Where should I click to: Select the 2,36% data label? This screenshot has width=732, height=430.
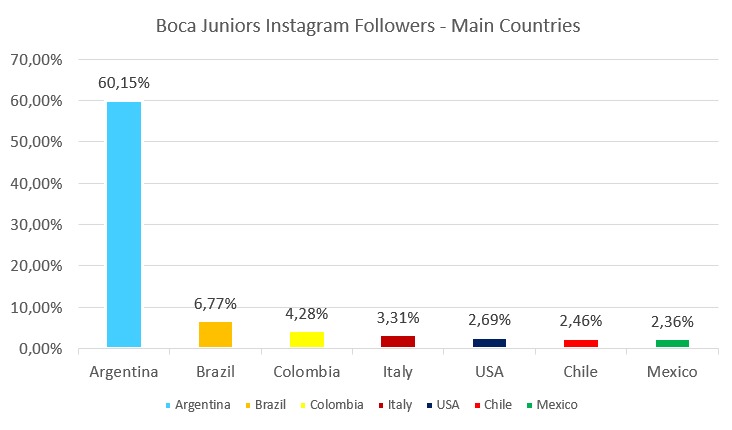(x=672, y=321)
